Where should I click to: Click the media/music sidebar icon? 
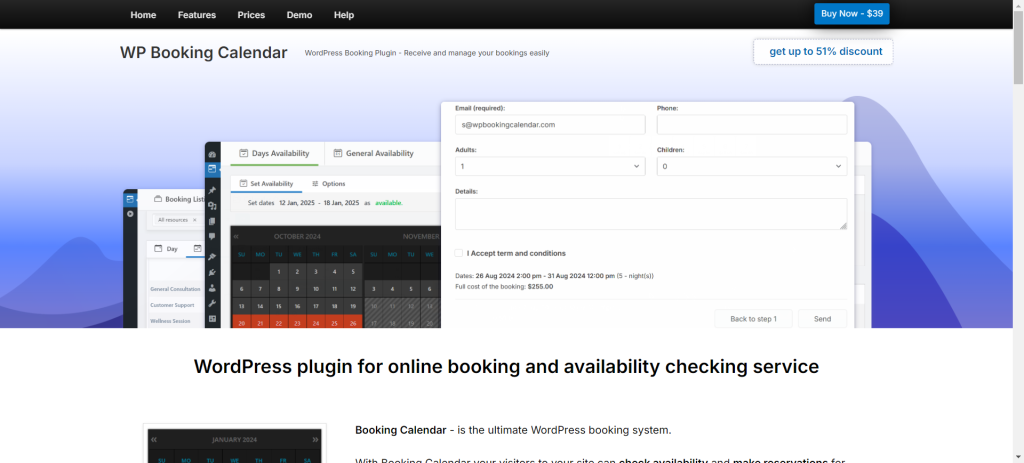pyautogui.click(x=212, y=206)
